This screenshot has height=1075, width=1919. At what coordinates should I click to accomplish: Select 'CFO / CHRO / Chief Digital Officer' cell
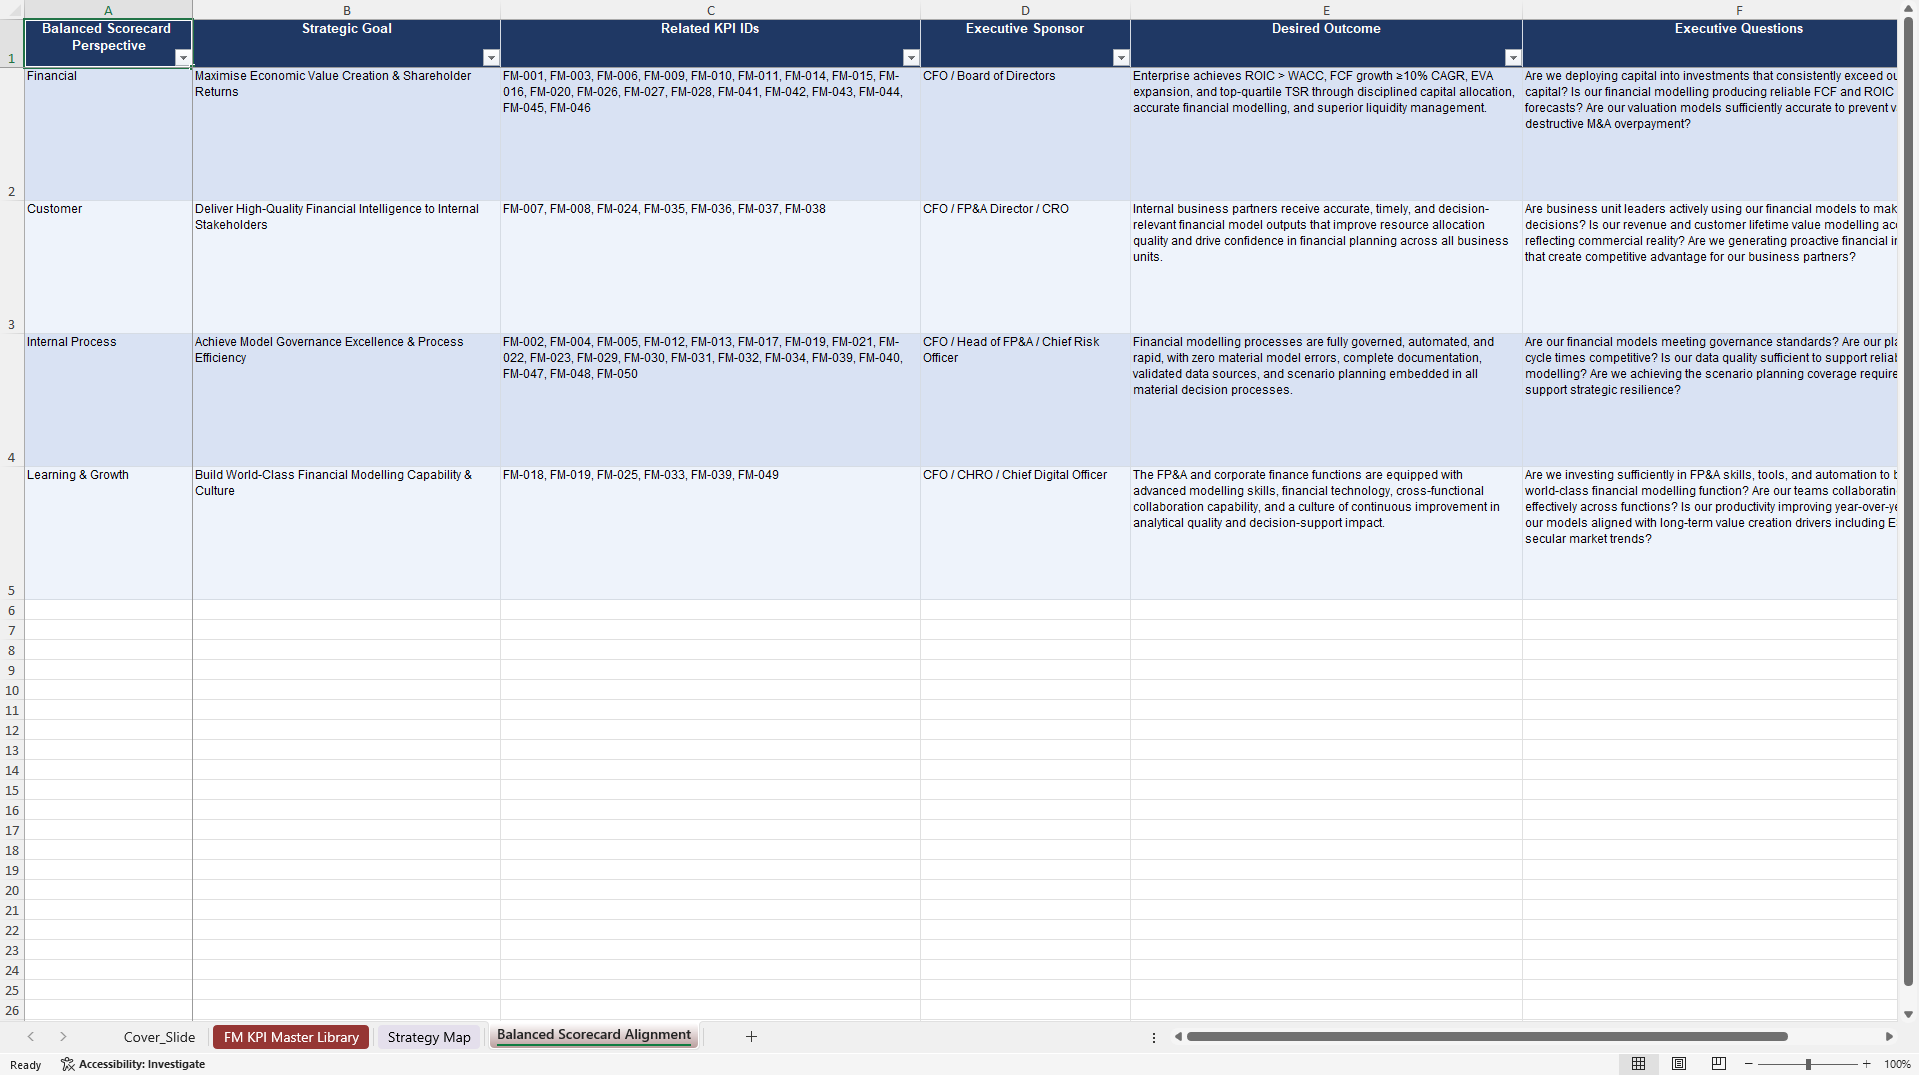(x=1025, y=533)
